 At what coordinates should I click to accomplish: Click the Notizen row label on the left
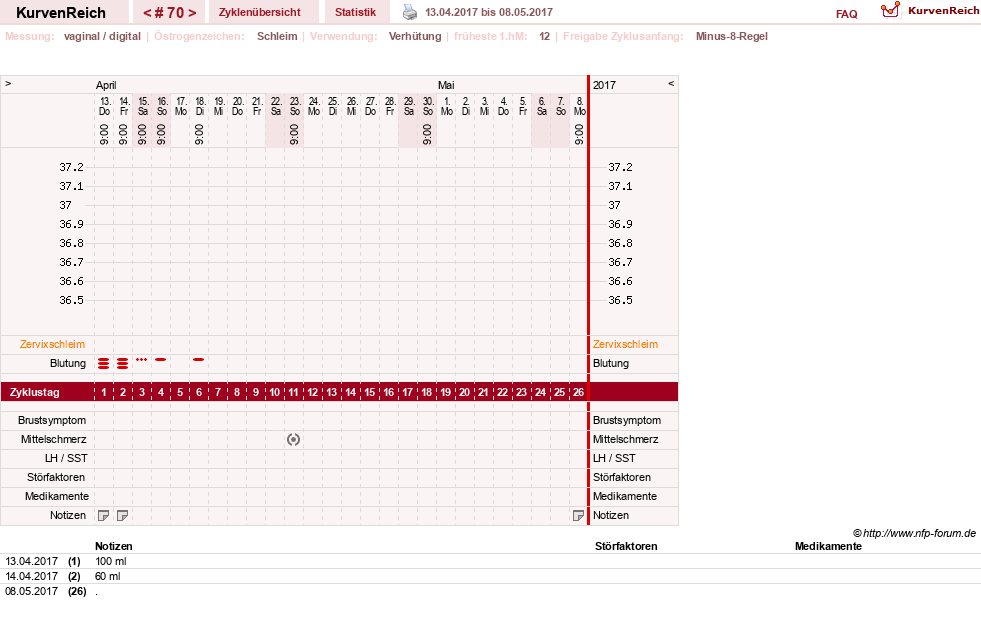click(68, 516)
